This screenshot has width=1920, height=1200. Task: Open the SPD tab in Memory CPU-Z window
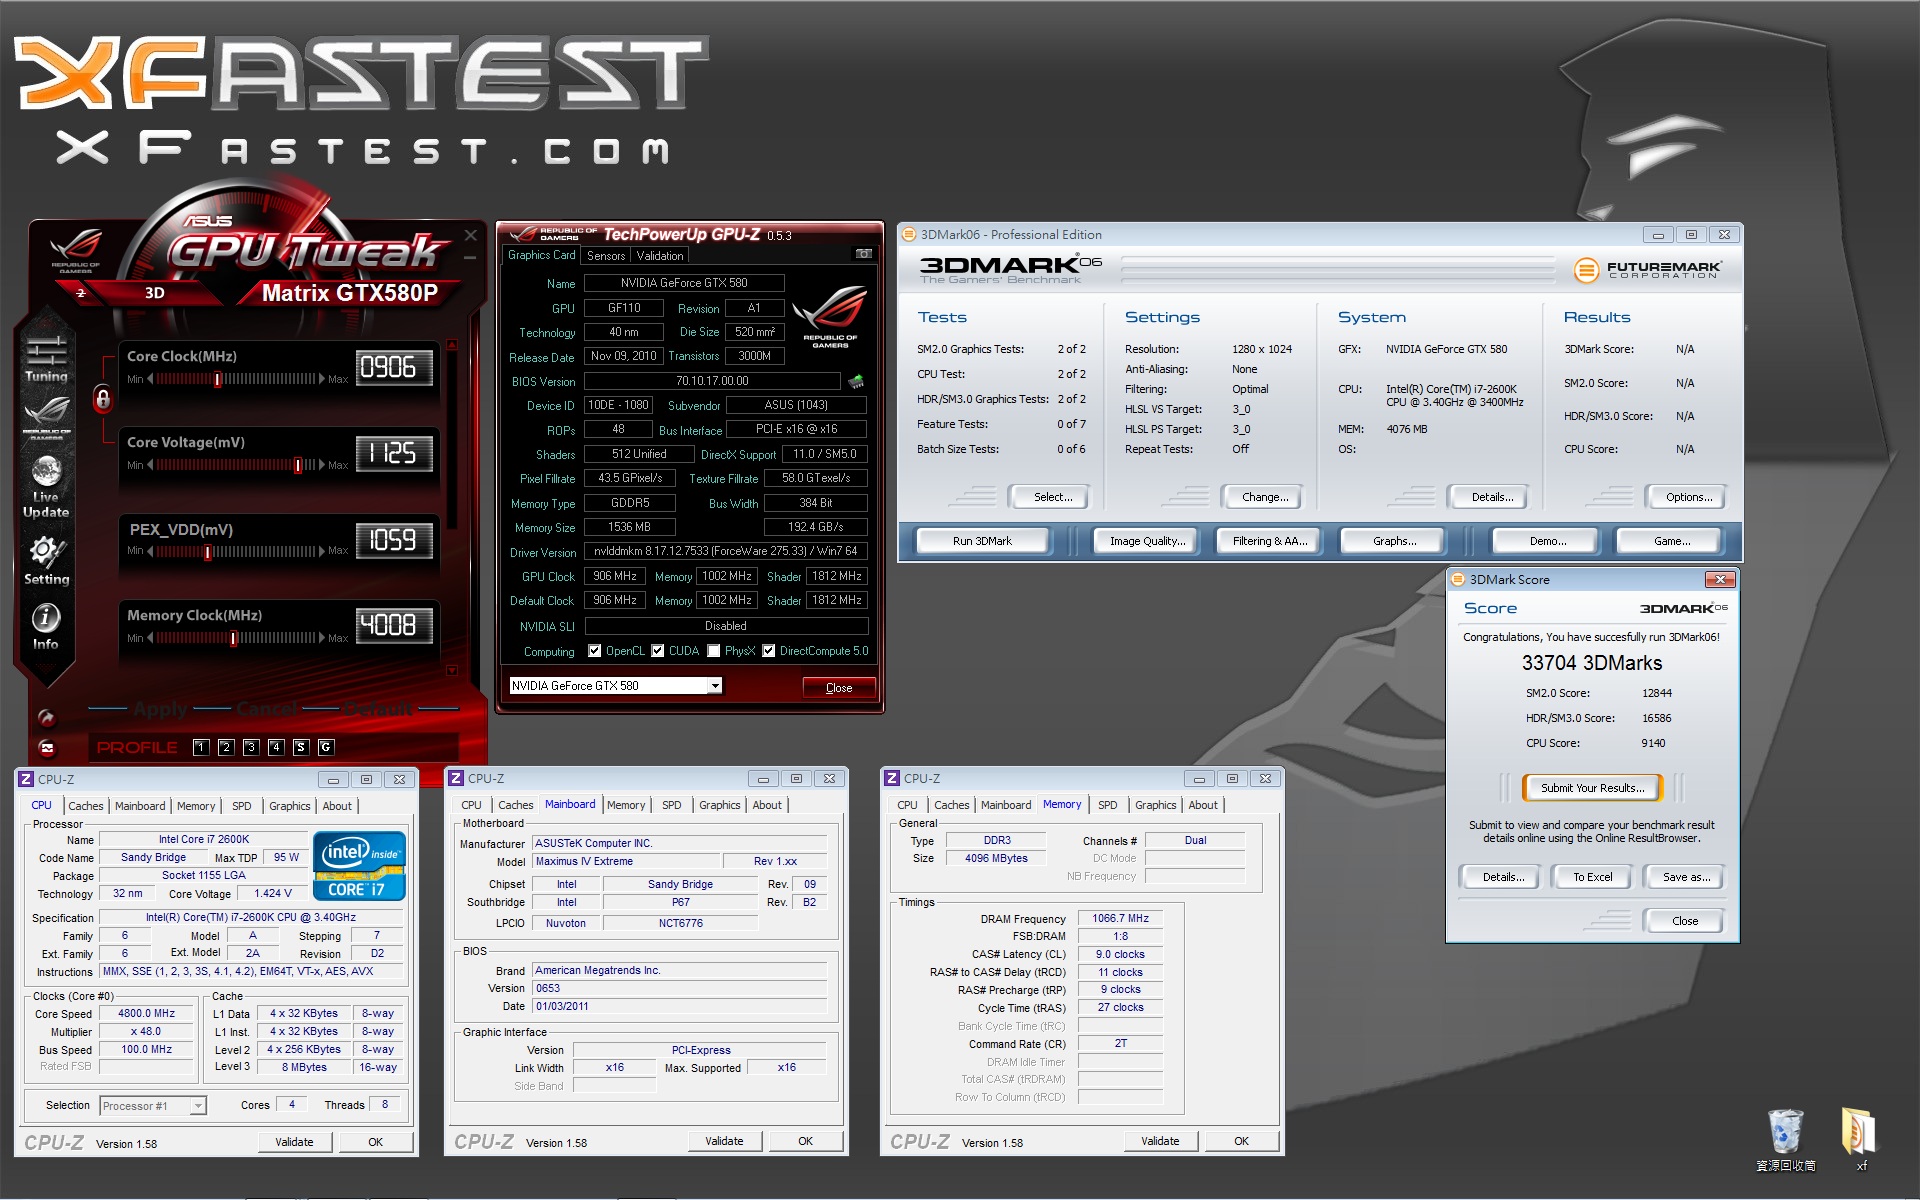pyautogui.click(x=1107, y=805)
